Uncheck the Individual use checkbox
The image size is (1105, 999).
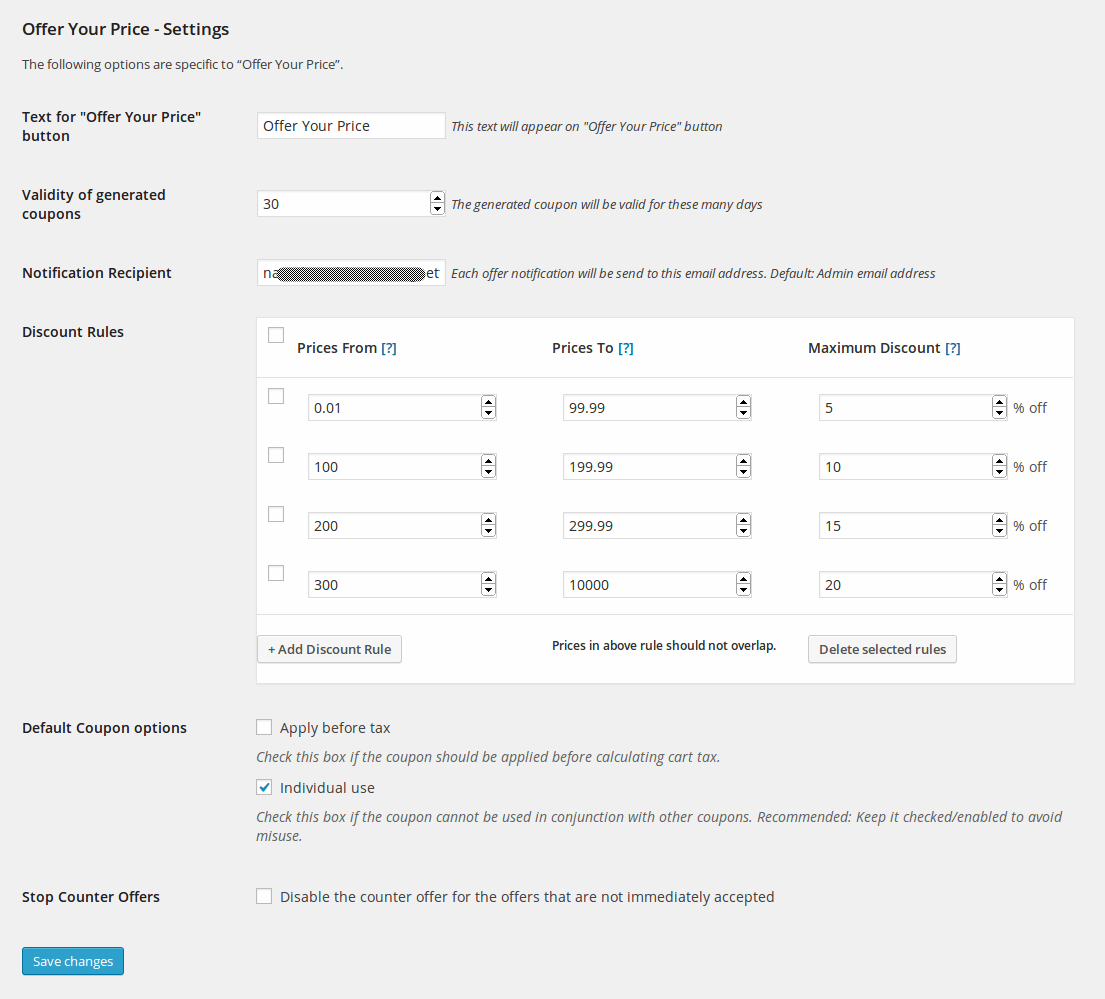[x=264, y=787]
